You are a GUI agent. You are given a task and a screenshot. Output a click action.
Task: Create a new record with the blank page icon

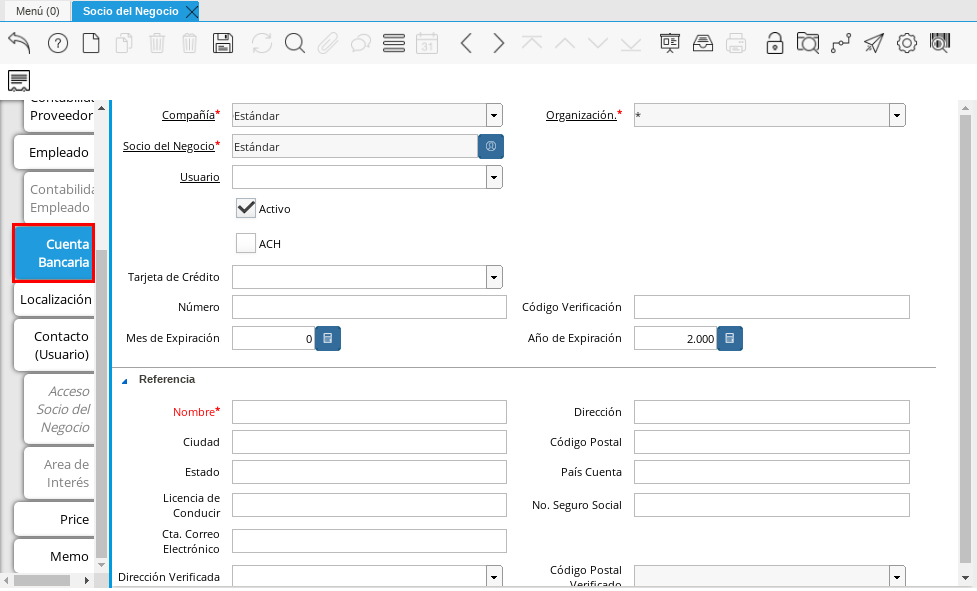[91, 43]
